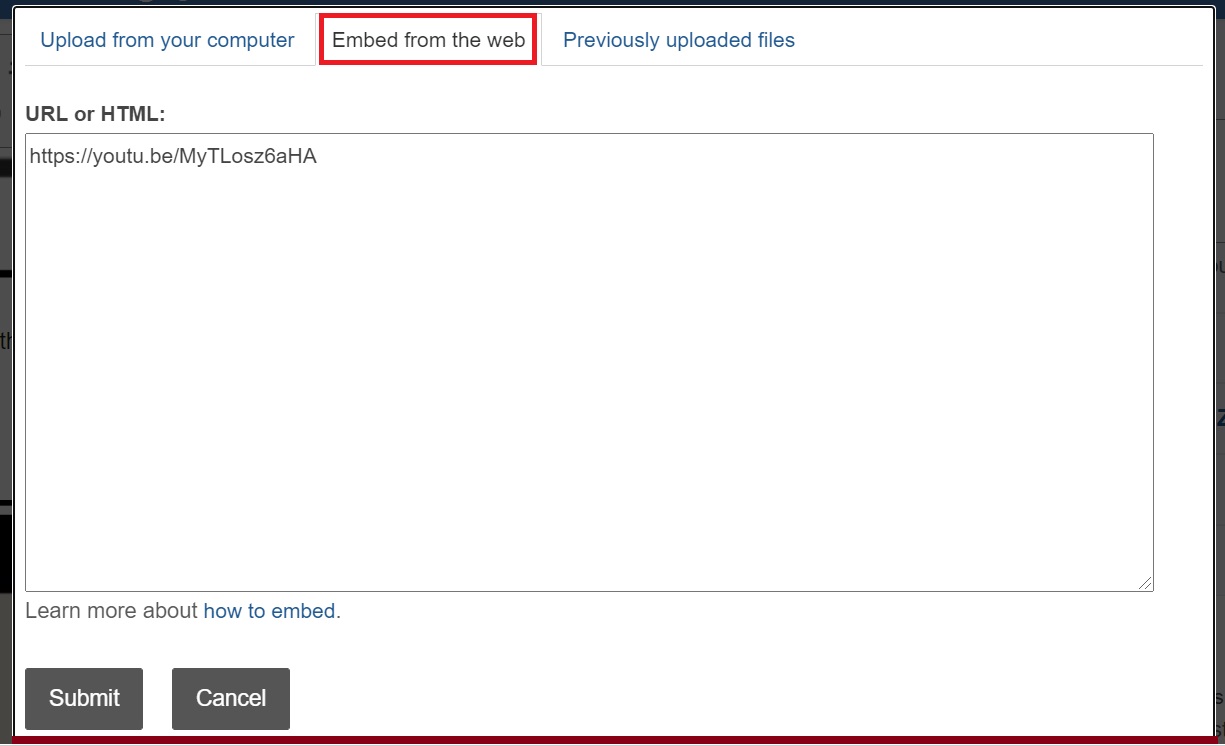Click the text area resize grip corner
The width and height of the screenshot is (1225, 746).
click(x=1145, y=582)
